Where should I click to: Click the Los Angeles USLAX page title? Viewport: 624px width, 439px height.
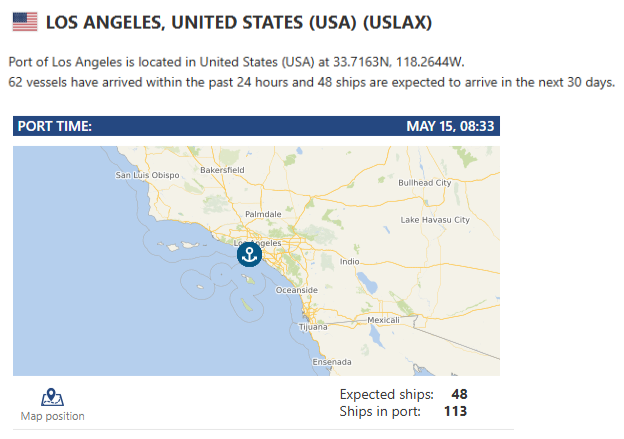tap(239, 22)
